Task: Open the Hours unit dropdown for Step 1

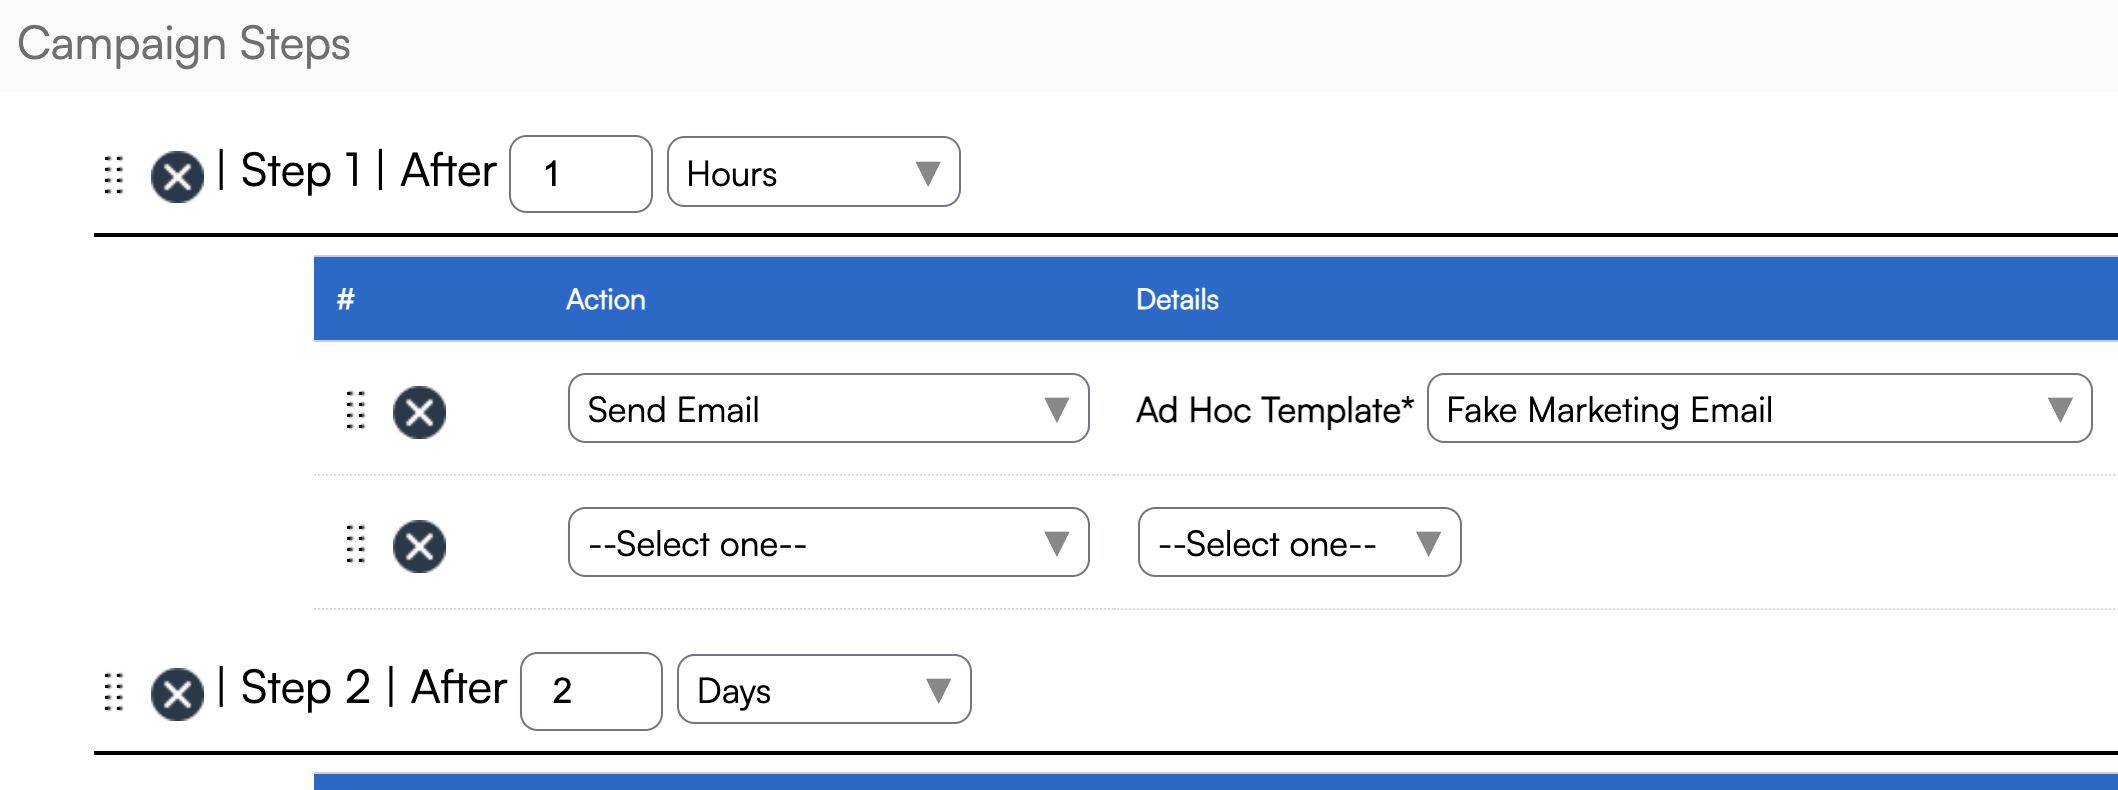Action: click(813, 172)
